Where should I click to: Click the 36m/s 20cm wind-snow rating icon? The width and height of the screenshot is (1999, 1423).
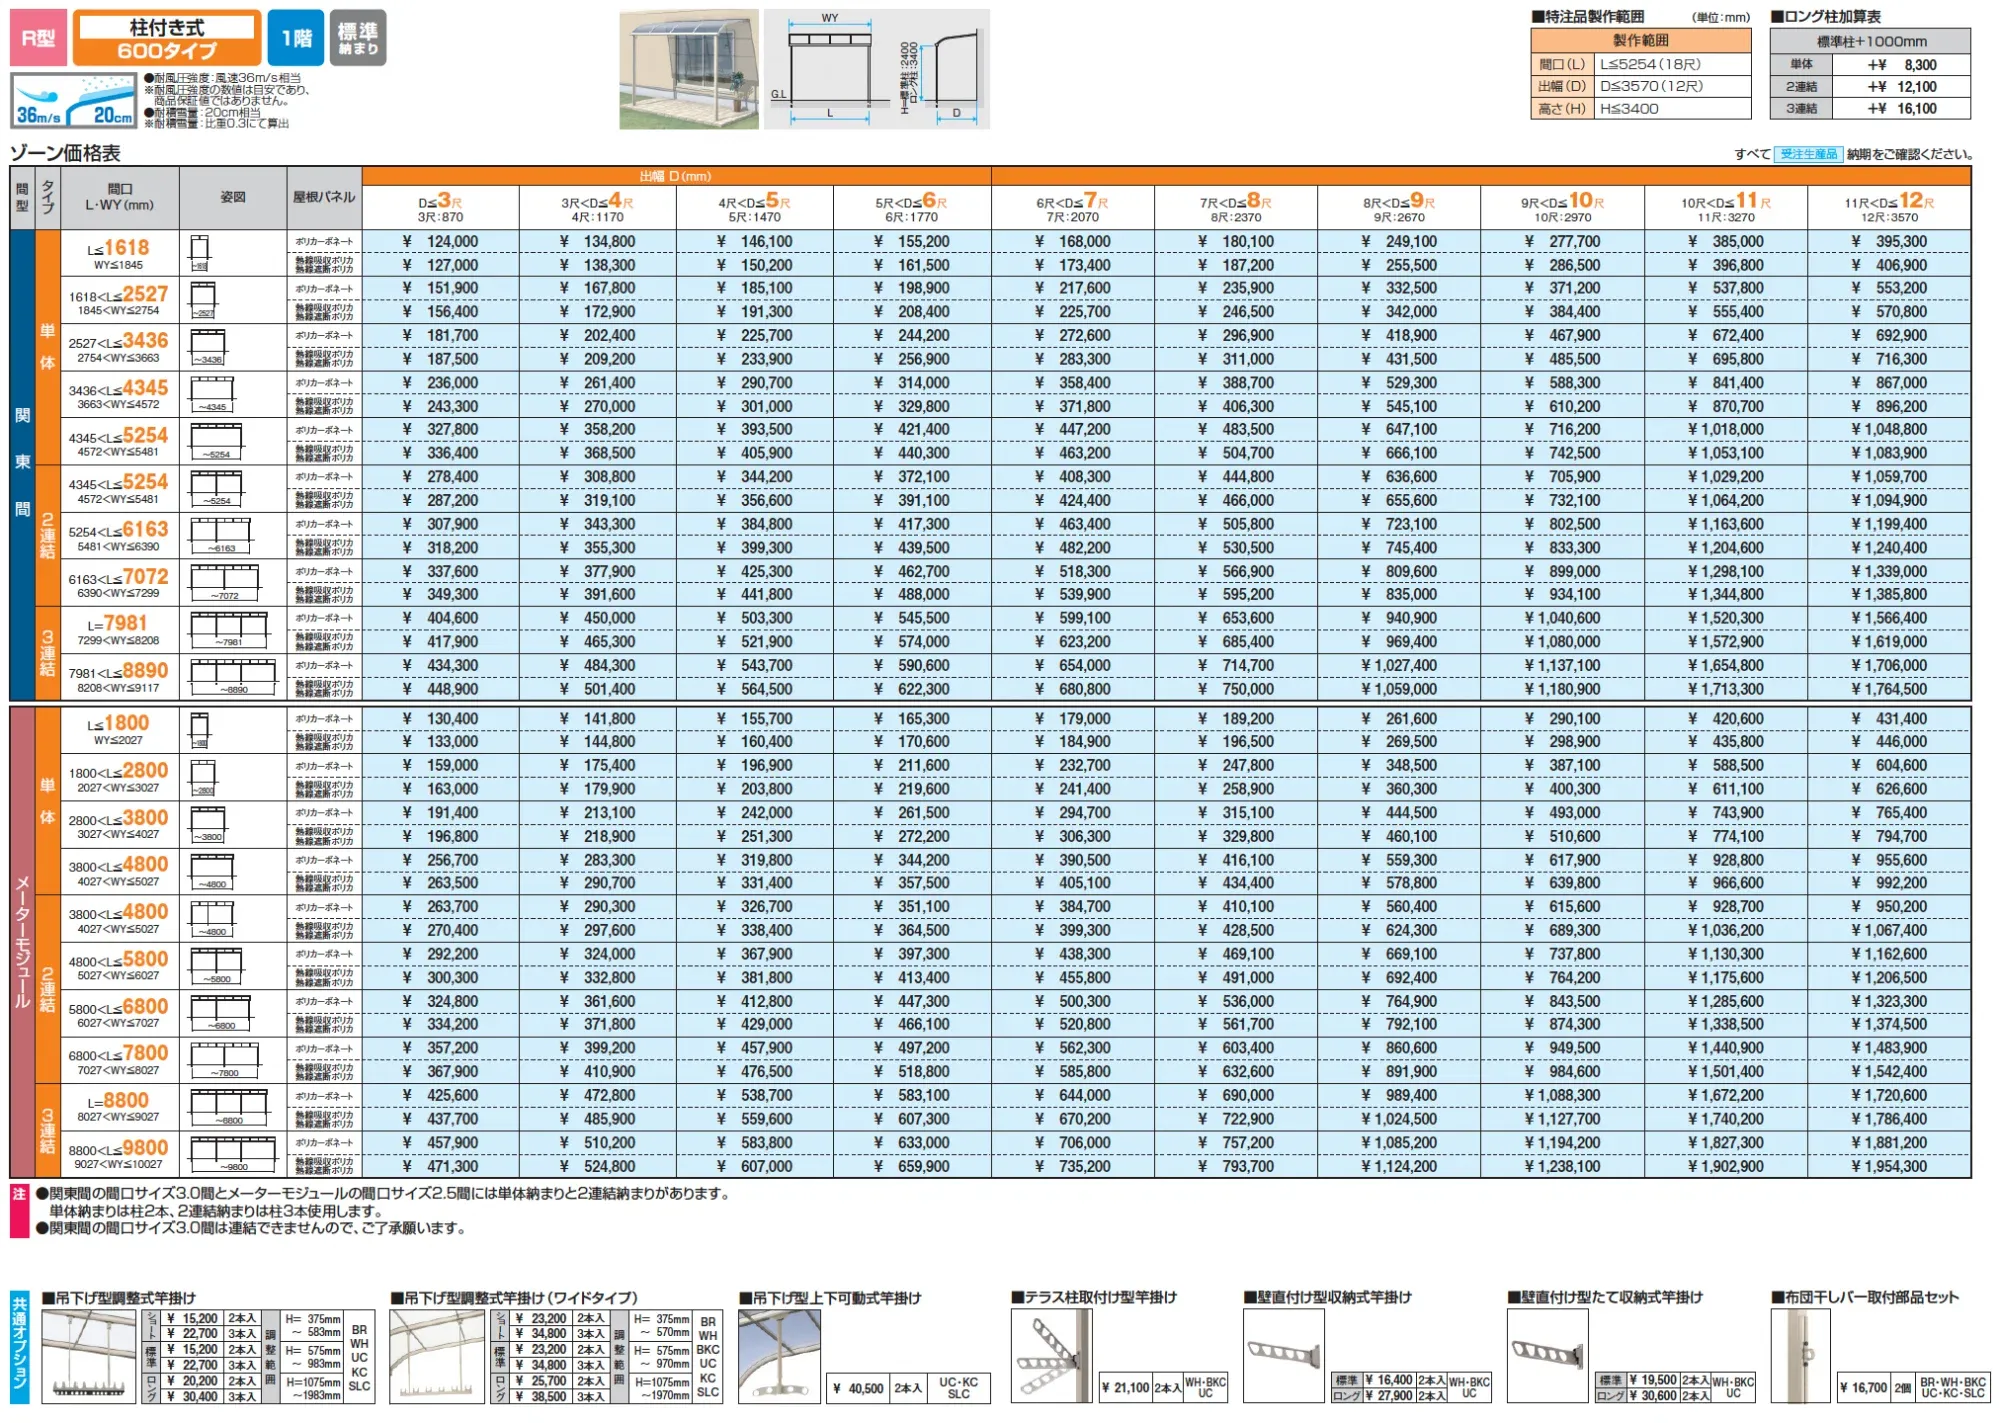[x=74, y=102]
